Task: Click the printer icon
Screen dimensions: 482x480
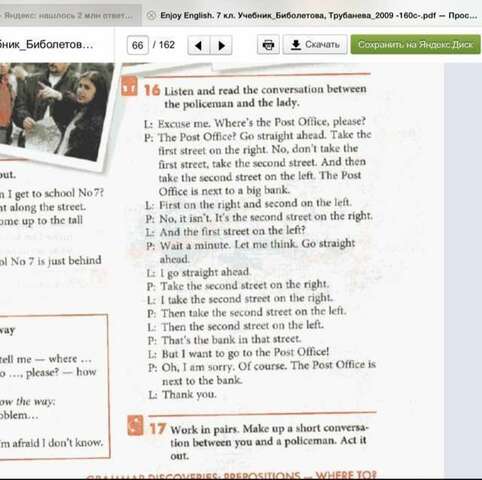Action: coord(268,45)
